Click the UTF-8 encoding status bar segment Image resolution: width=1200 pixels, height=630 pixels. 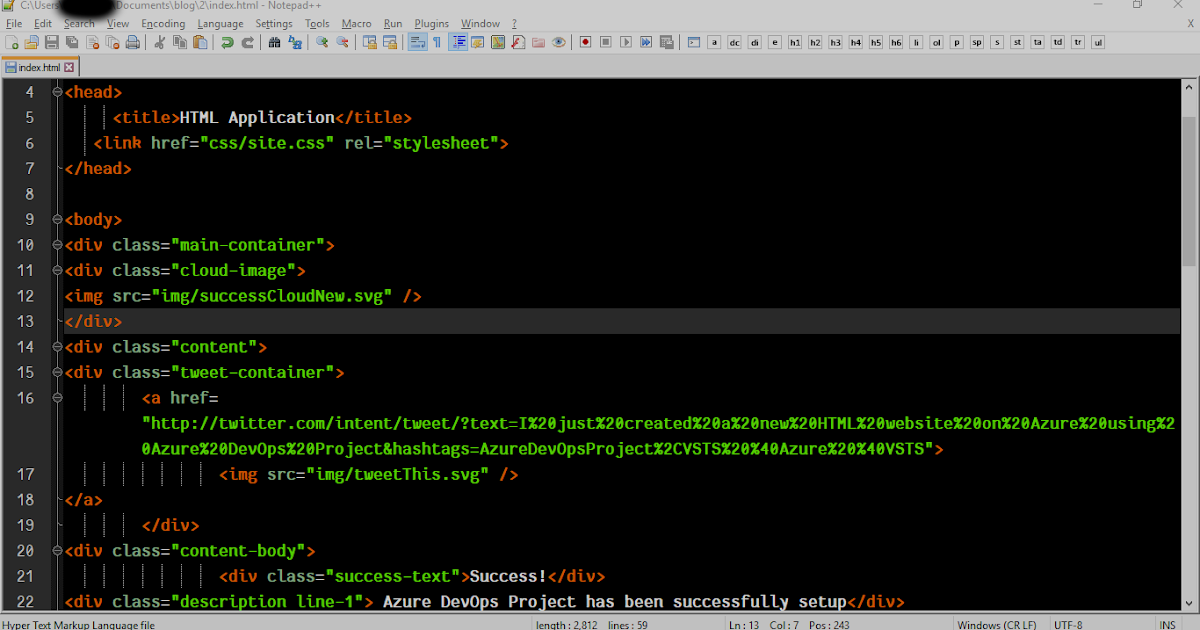coord(1069,623)
